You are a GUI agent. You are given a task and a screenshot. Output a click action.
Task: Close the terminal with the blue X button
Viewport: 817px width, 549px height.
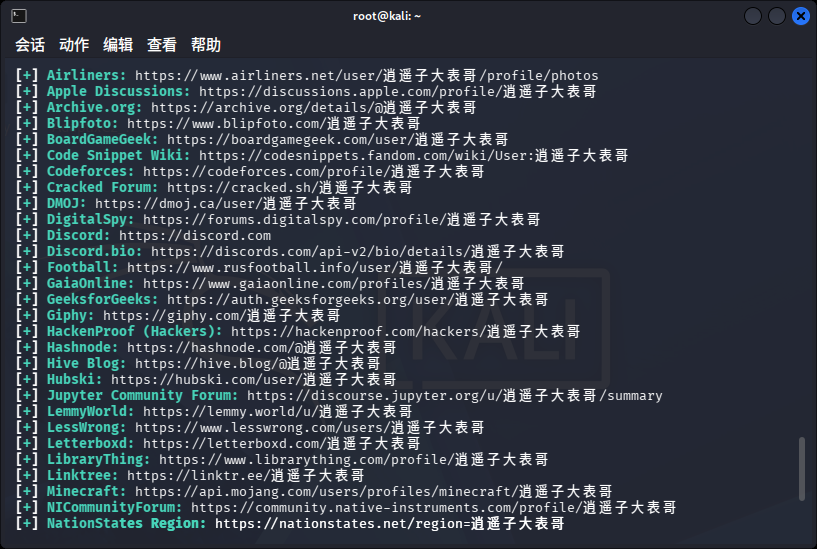tap(801, 16)
